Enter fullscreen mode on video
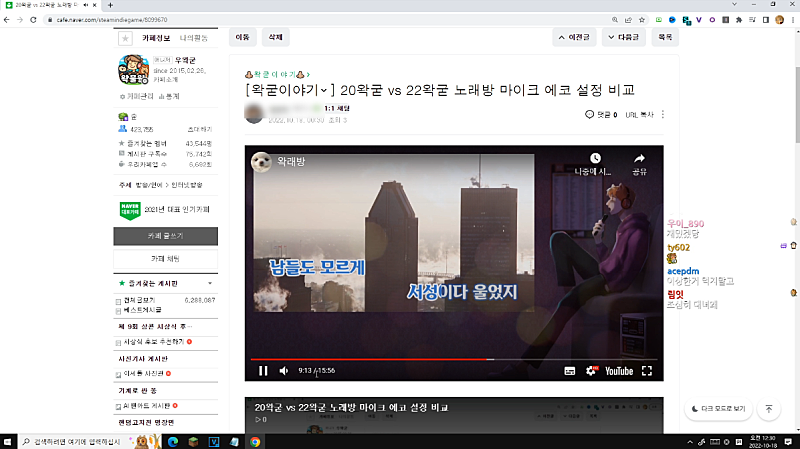The width and height of the screenshot is (800, 449). click(646, 371)
